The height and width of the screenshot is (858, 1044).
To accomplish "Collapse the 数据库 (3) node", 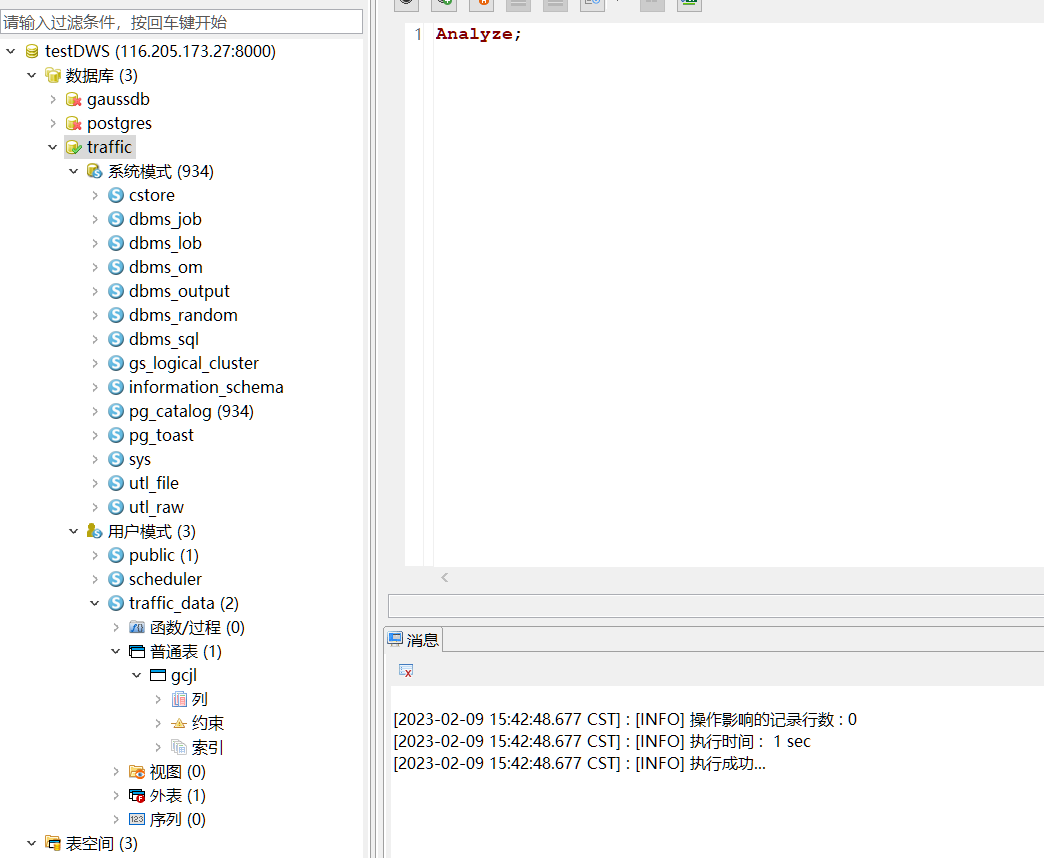I will (31, 75).
